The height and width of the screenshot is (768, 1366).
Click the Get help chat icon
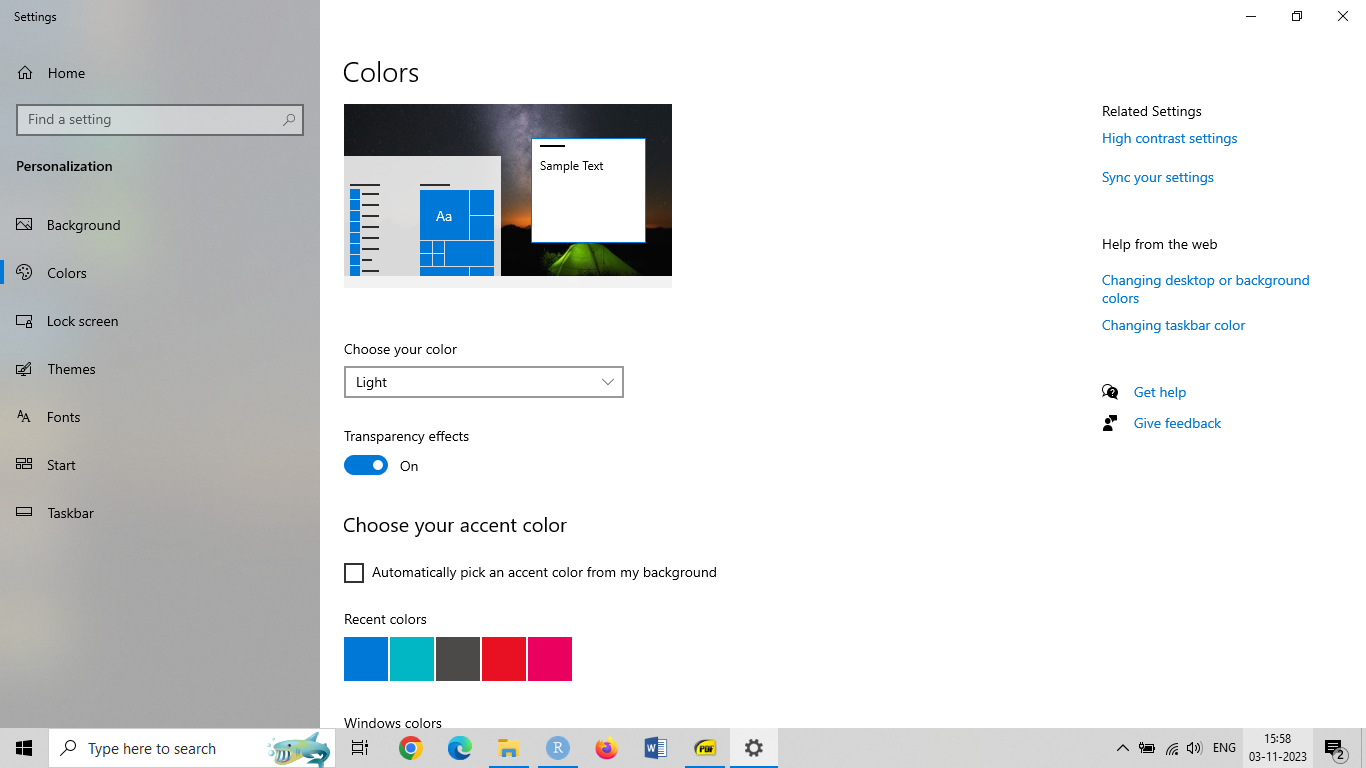[x=1110, y=392]
